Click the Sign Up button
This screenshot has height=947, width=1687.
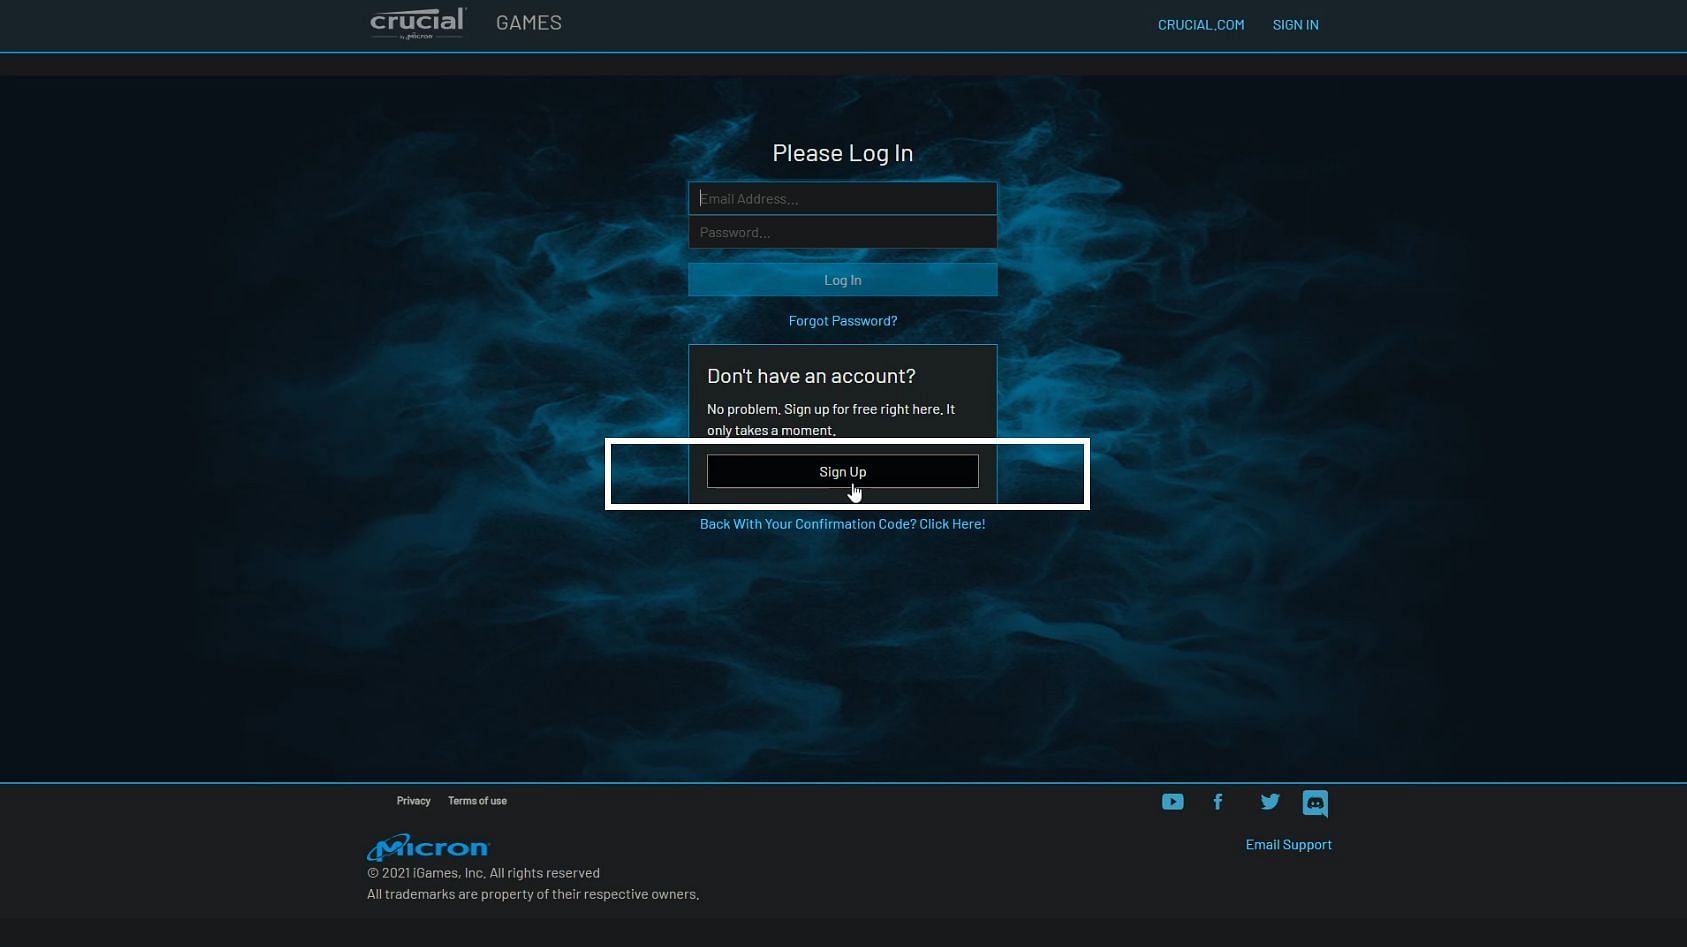843,472
